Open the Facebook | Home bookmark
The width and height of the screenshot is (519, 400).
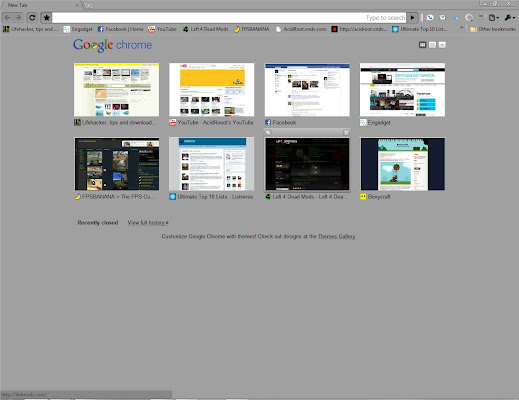click(121, 29)
